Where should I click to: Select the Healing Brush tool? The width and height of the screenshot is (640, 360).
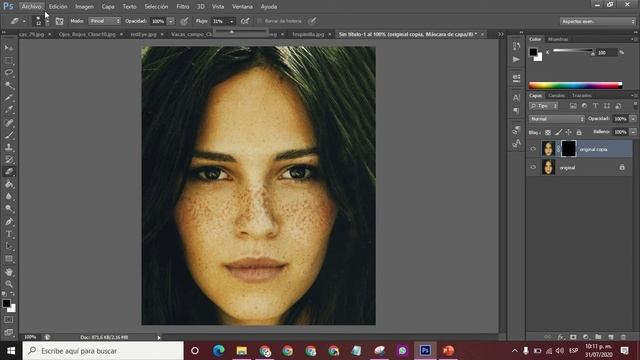(x=9, y=122)
